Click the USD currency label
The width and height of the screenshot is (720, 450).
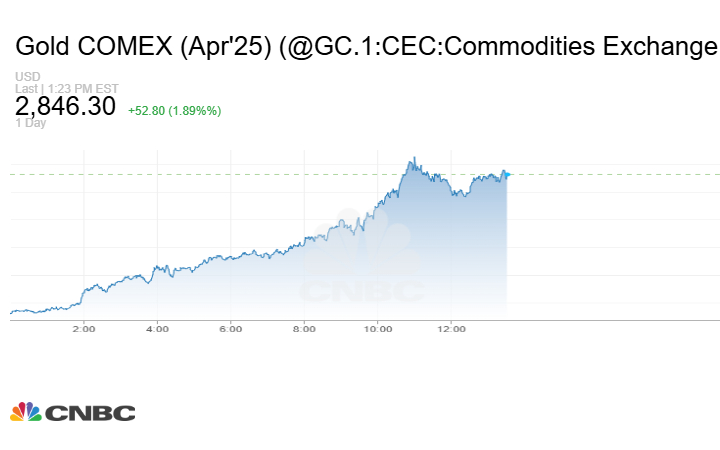pos(27,77)
